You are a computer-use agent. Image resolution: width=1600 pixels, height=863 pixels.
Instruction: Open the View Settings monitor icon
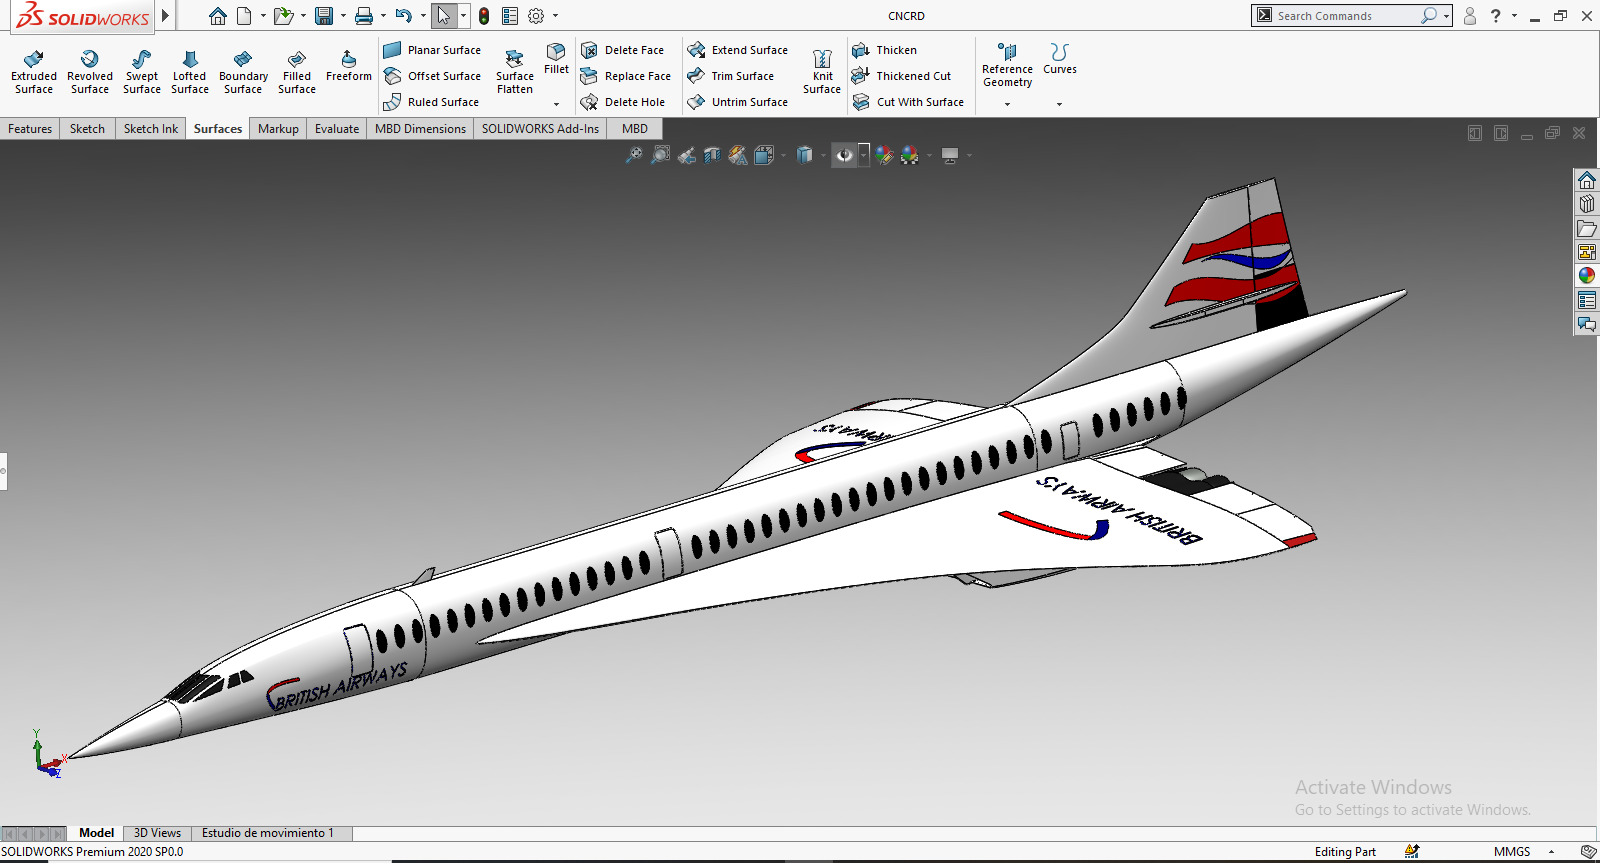(x=950, y=155)
